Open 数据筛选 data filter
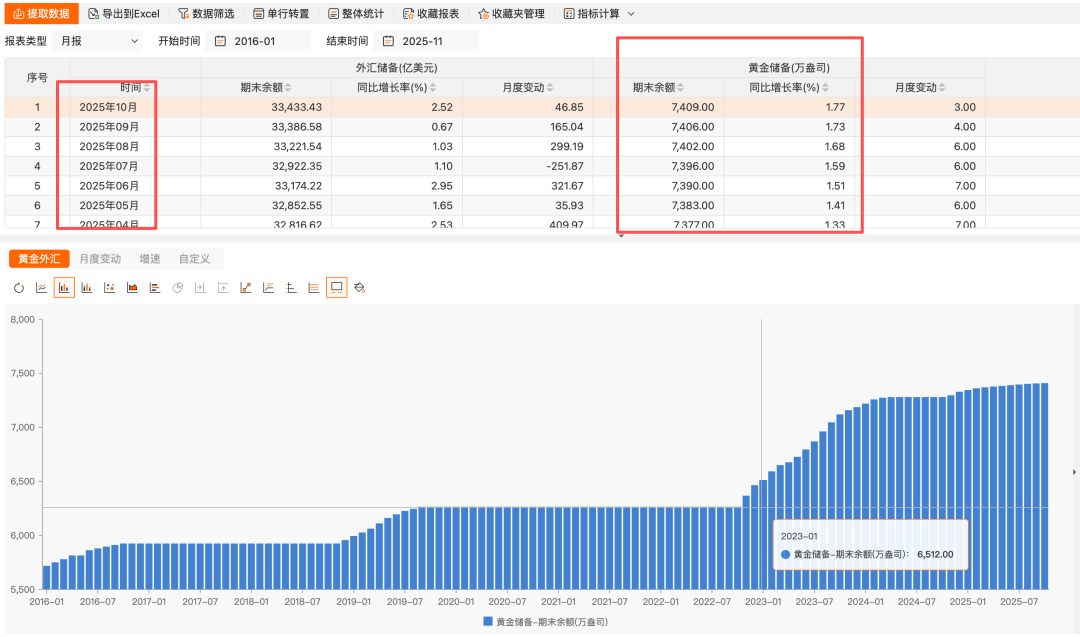1080x637 pixels. (206, 14)
